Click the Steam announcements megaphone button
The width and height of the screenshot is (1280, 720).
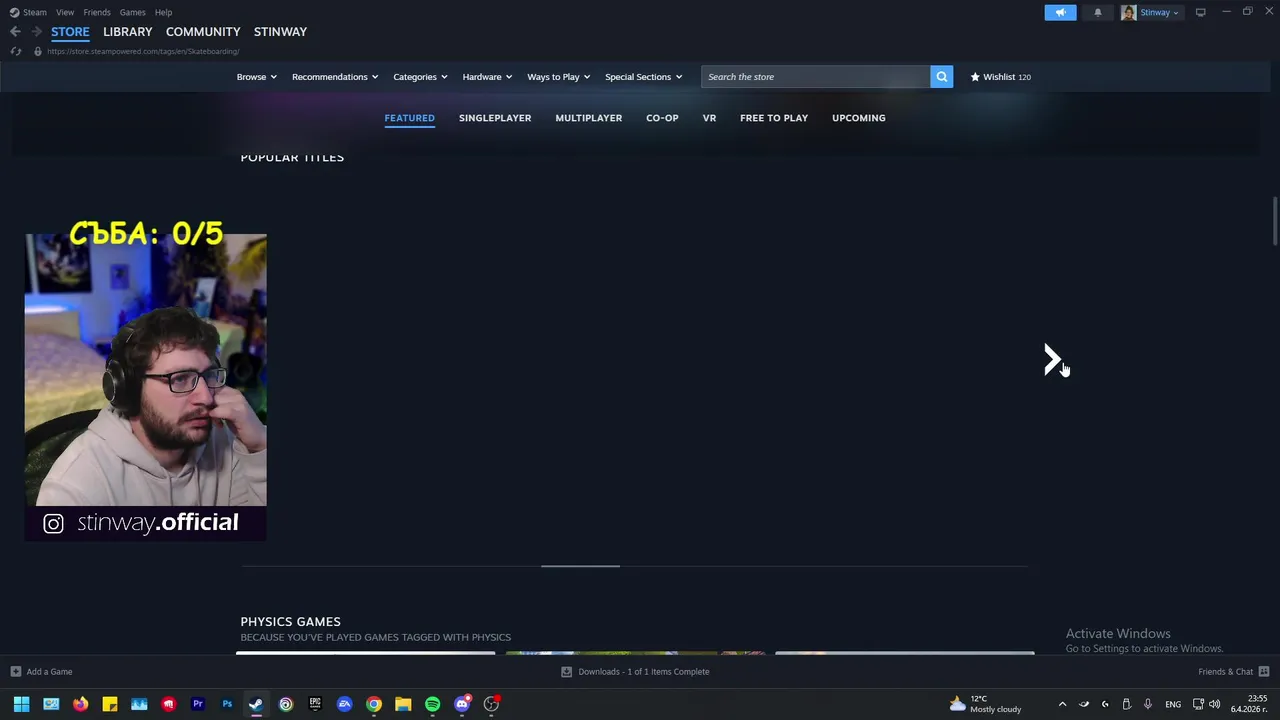(x=1061, y=12)
